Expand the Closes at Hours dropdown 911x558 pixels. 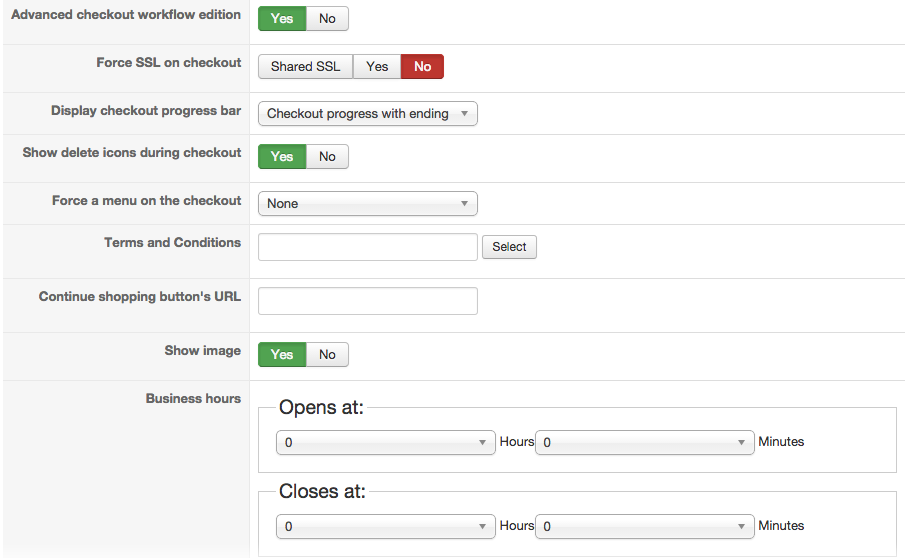(385, 526)
